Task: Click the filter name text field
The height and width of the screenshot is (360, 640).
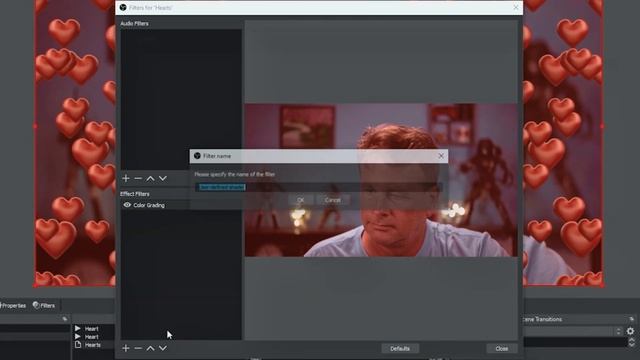Action: tap(319, 187)
